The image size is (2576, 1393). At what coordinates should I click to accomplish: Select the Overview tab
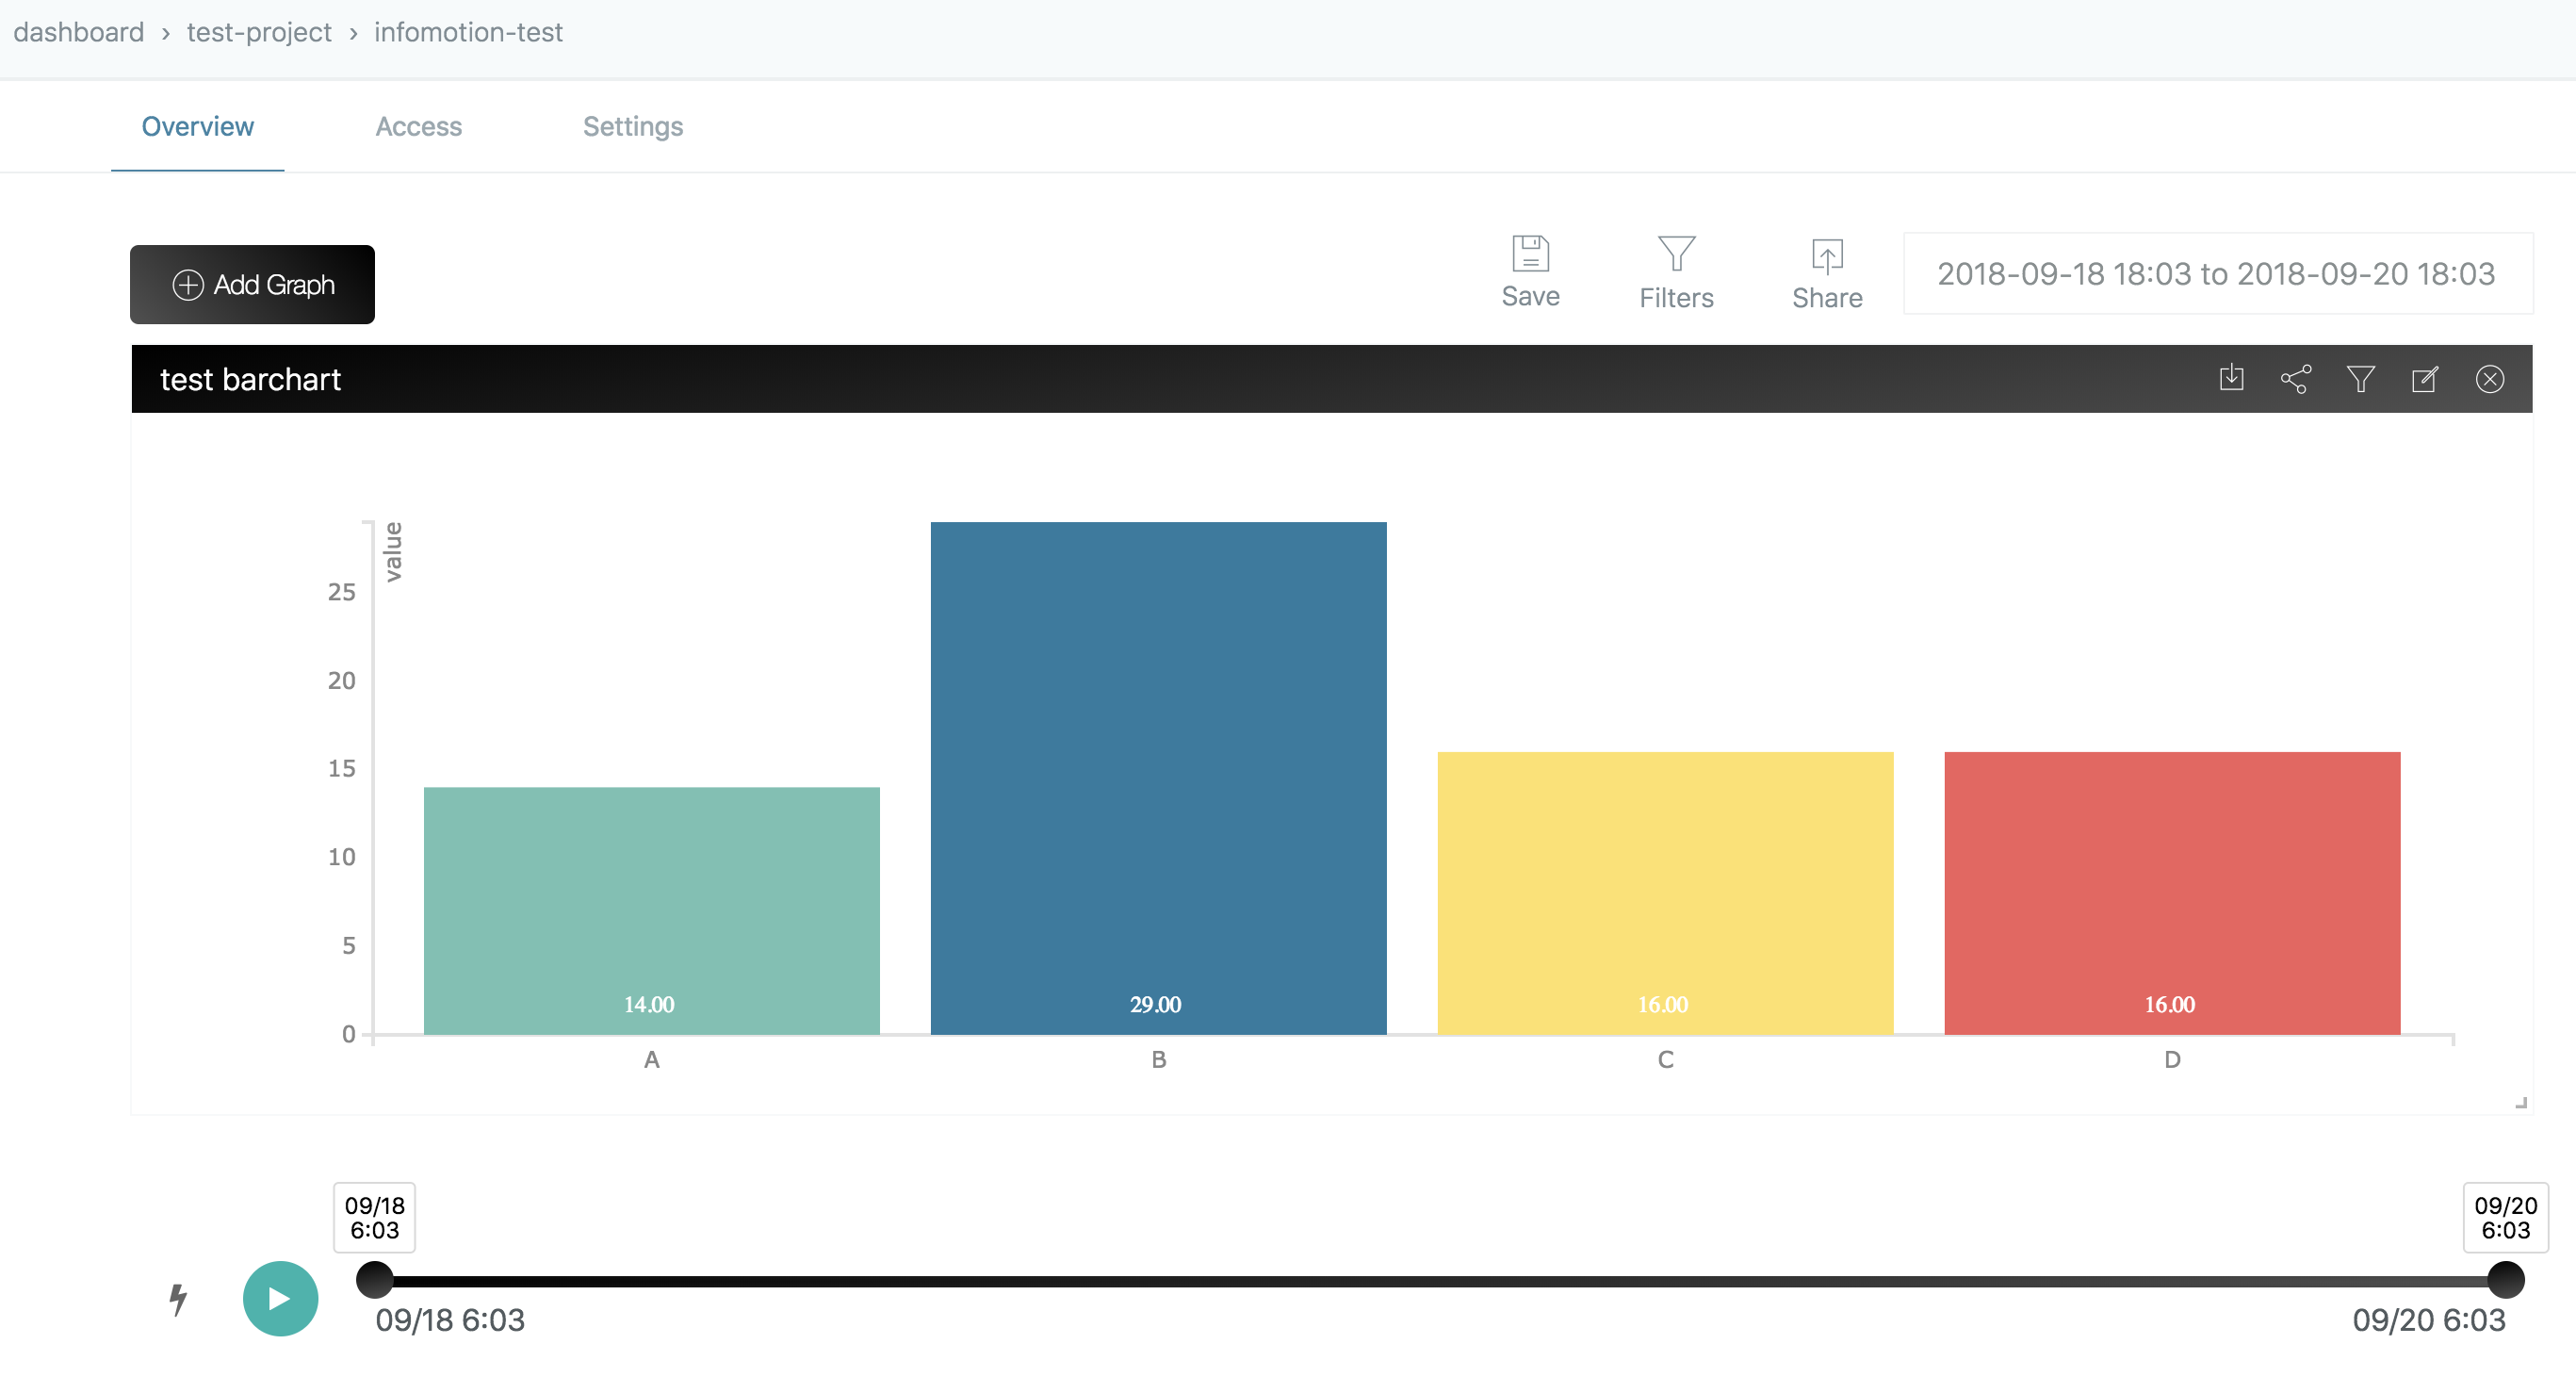pos(197,127)
